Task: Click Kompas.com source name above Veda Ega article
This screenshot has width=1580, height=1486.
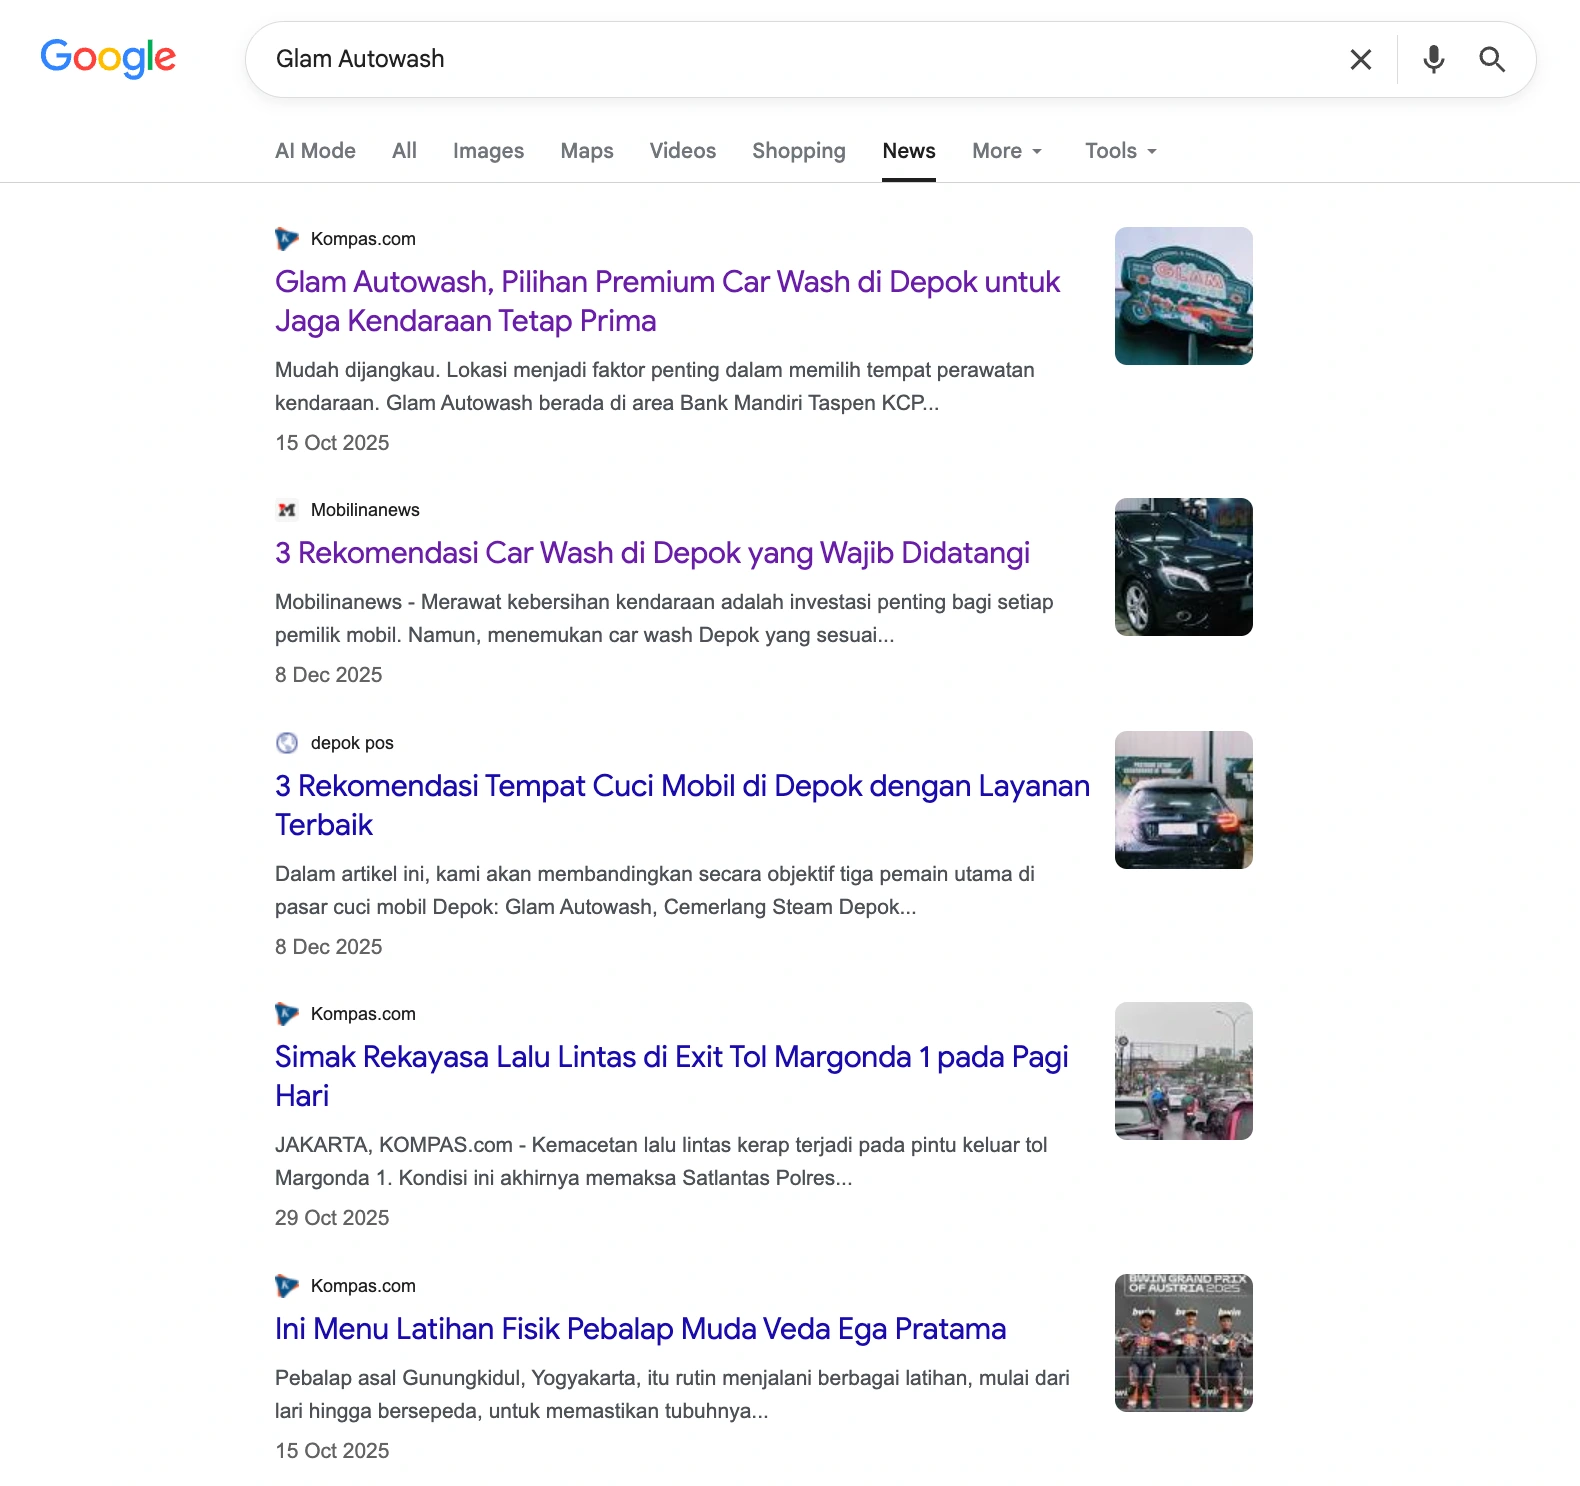Action: click(x=363, y=1286)
